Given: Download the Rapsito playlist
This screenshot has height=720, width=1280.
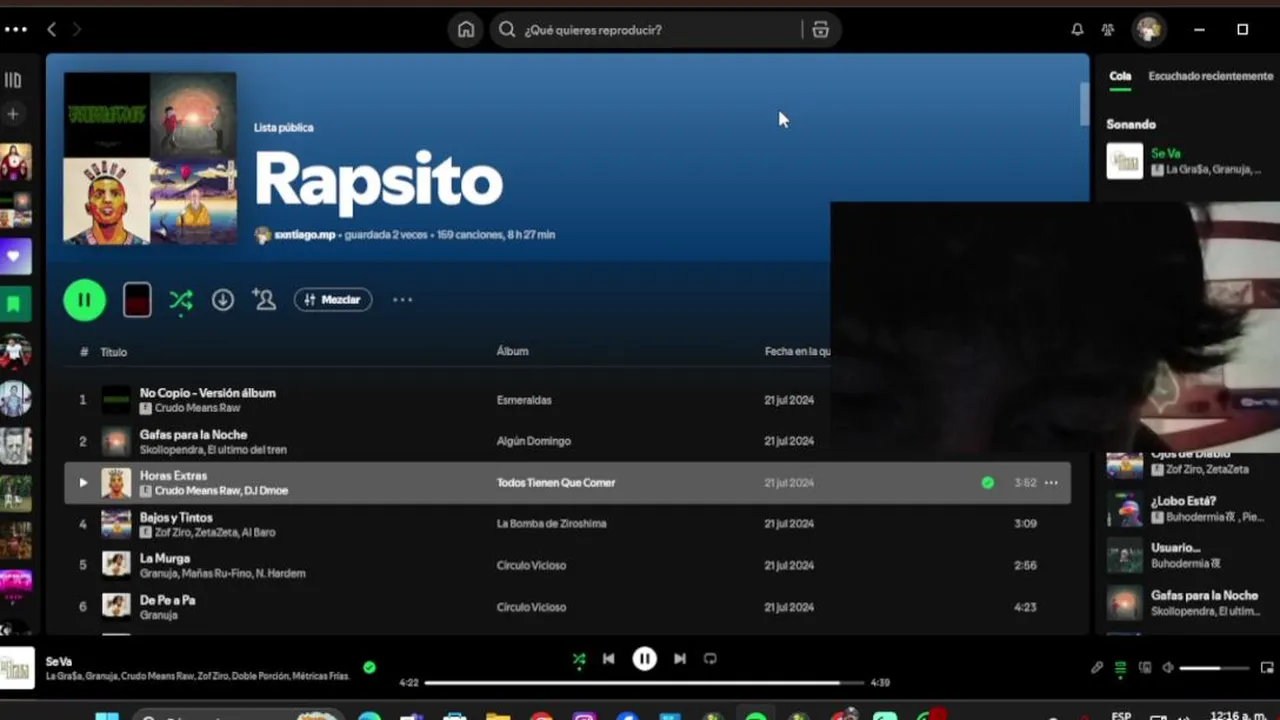Looking at the screenshot, I should [223, 300].
